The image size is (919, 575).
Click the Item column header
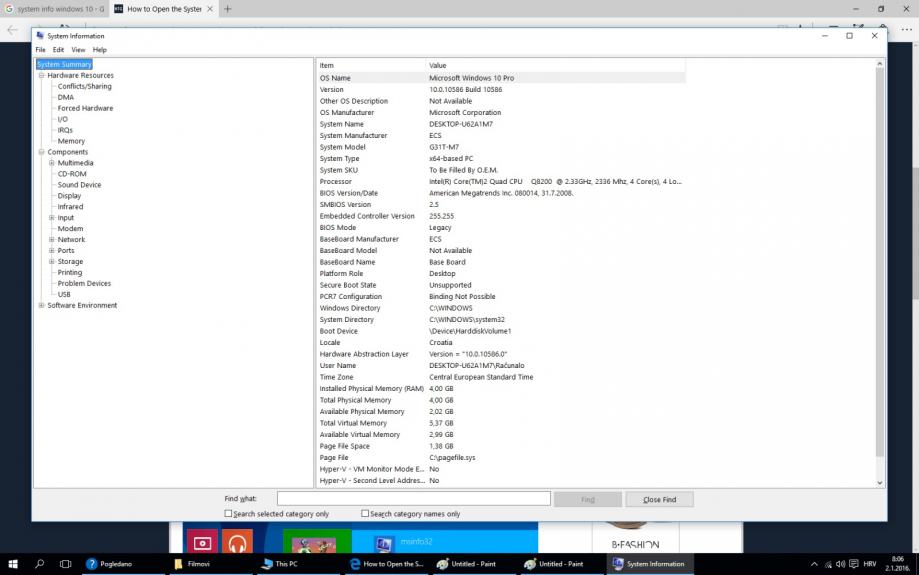coord(370,65)
